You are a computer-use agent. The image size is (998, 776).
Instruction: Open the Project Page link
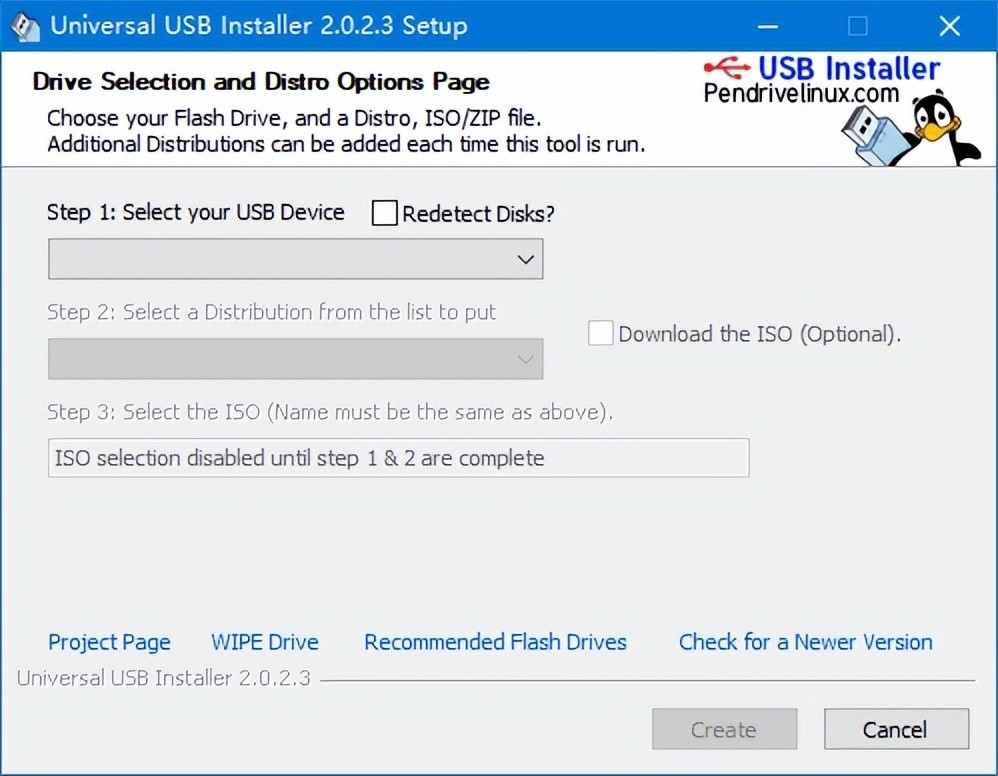point(109,642)
